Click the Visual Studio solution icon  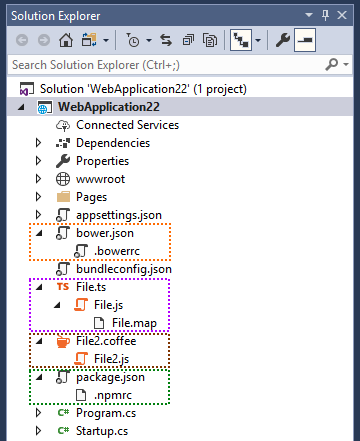coord(27,89)
